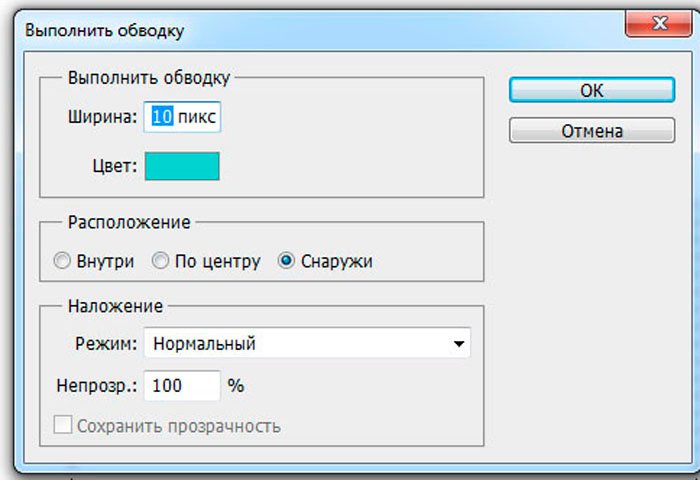Choose the По центру radio option
The width and height of the screenshot is (700, 480).
tap(161, 261)
